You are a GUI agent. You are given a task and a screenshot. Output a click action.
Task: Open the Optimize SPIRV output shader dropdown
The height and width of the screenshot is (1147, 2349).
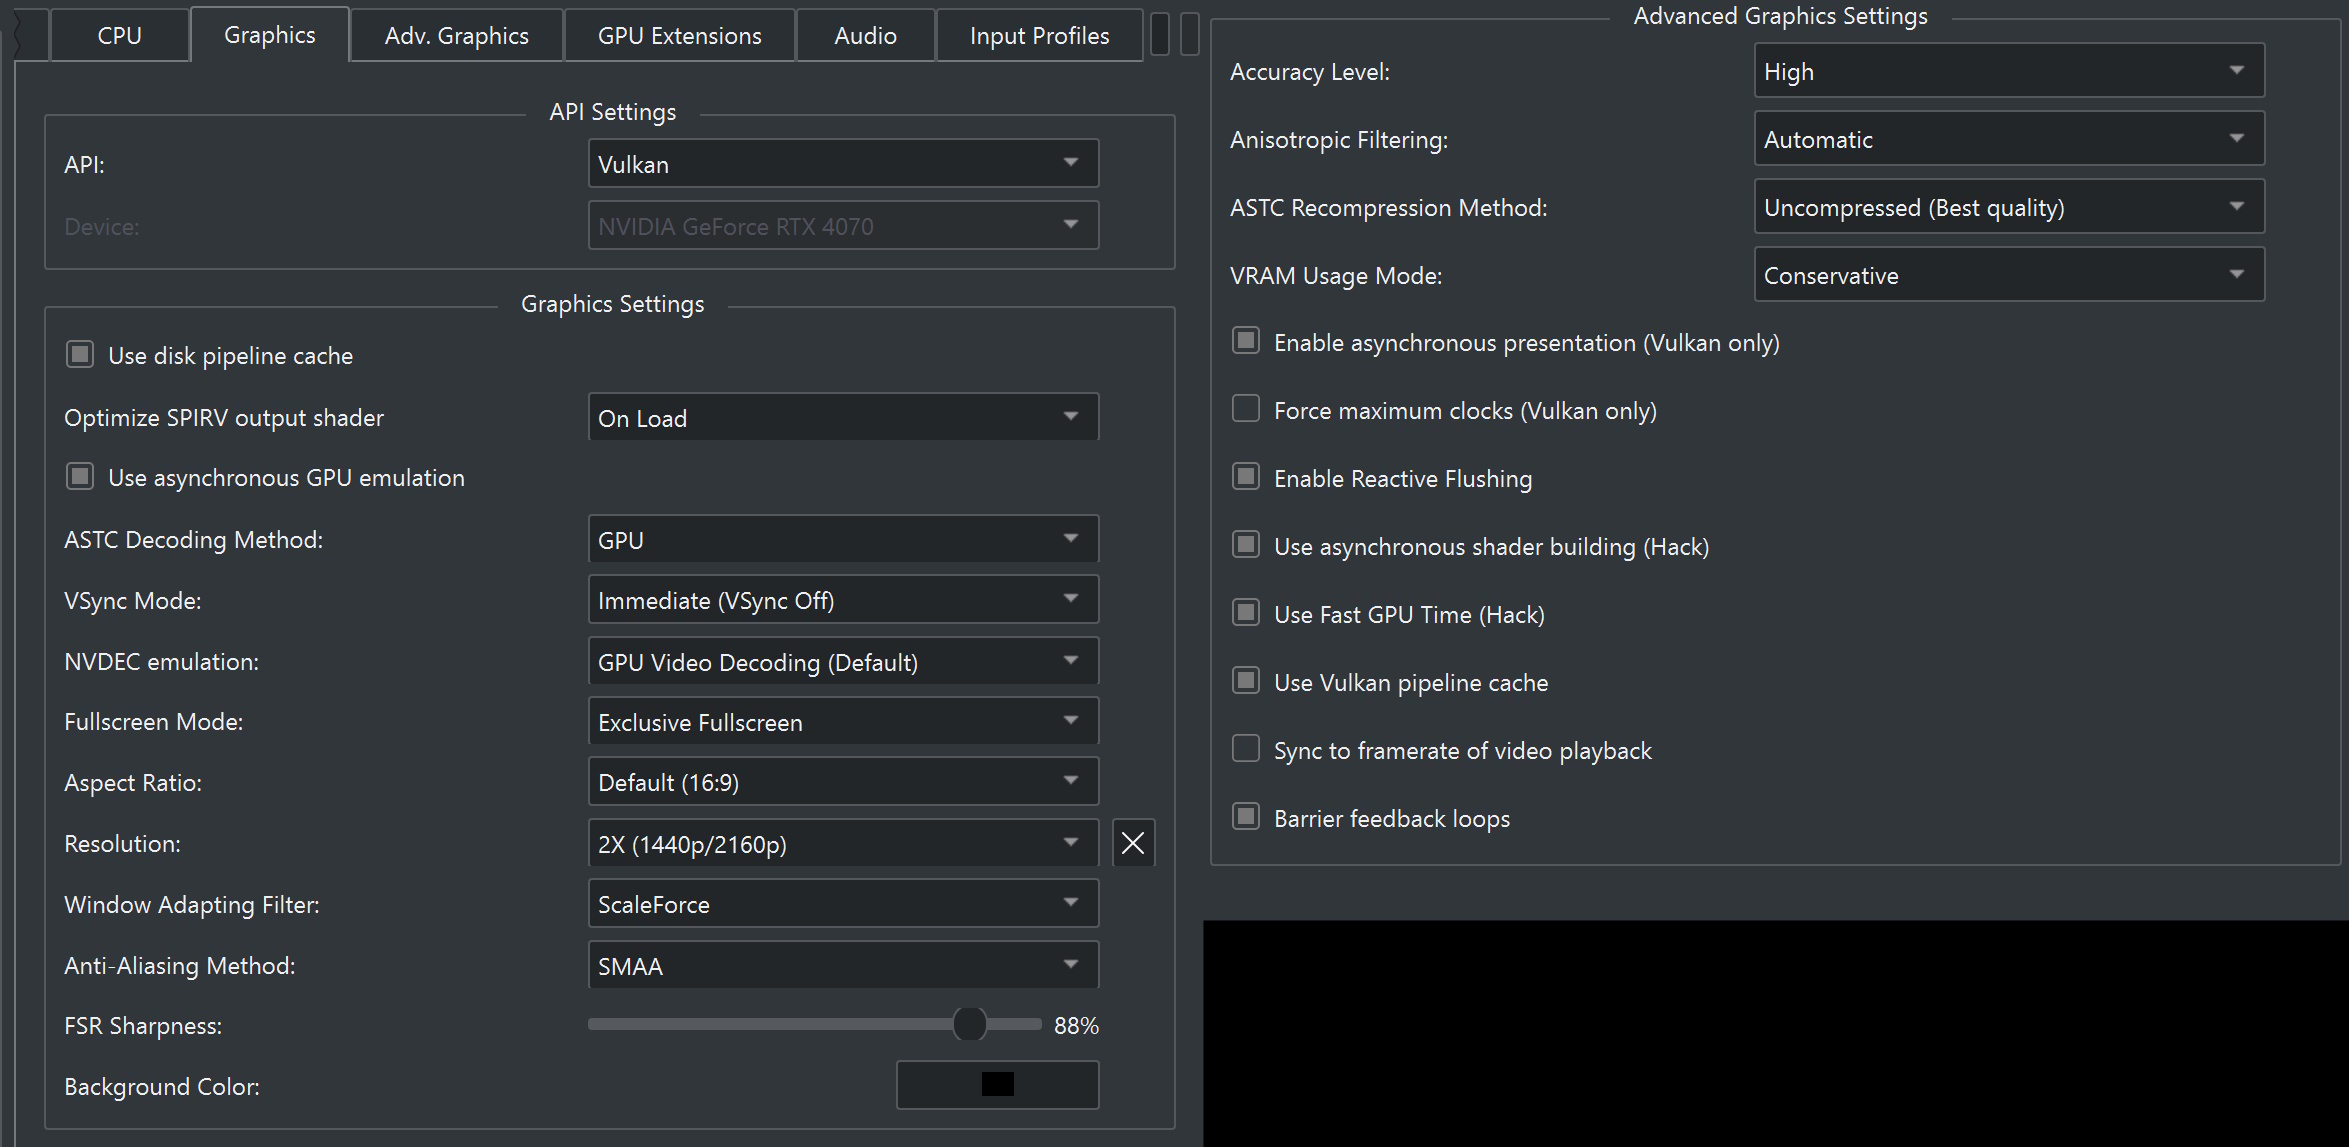843,417
